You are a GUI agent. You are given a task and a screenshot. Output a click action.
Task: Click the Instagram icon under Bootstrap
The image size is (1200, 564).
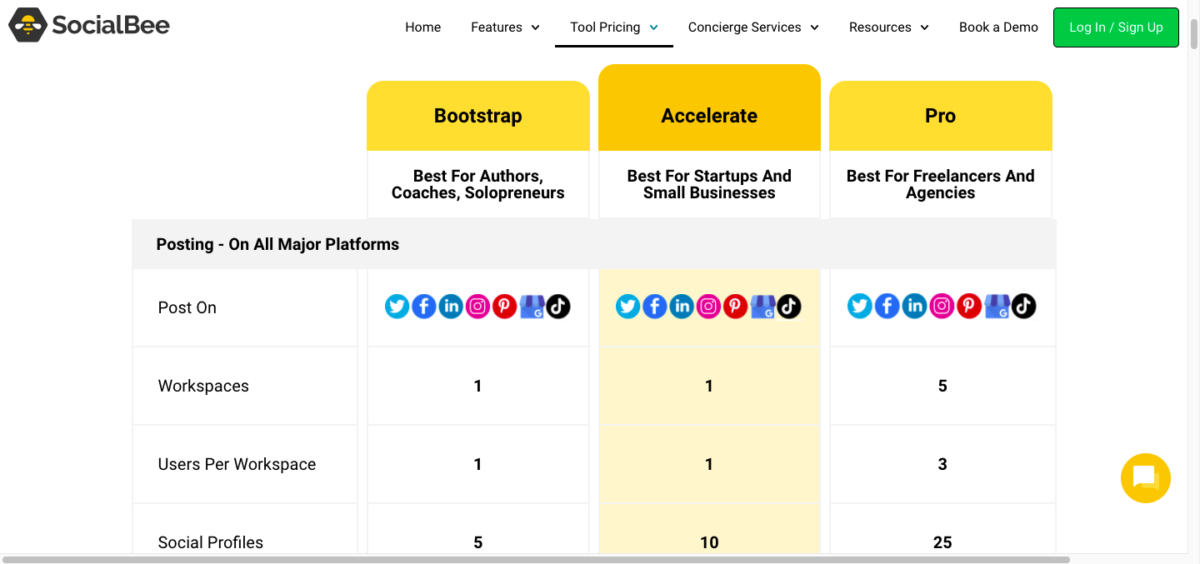click(478, 306)
